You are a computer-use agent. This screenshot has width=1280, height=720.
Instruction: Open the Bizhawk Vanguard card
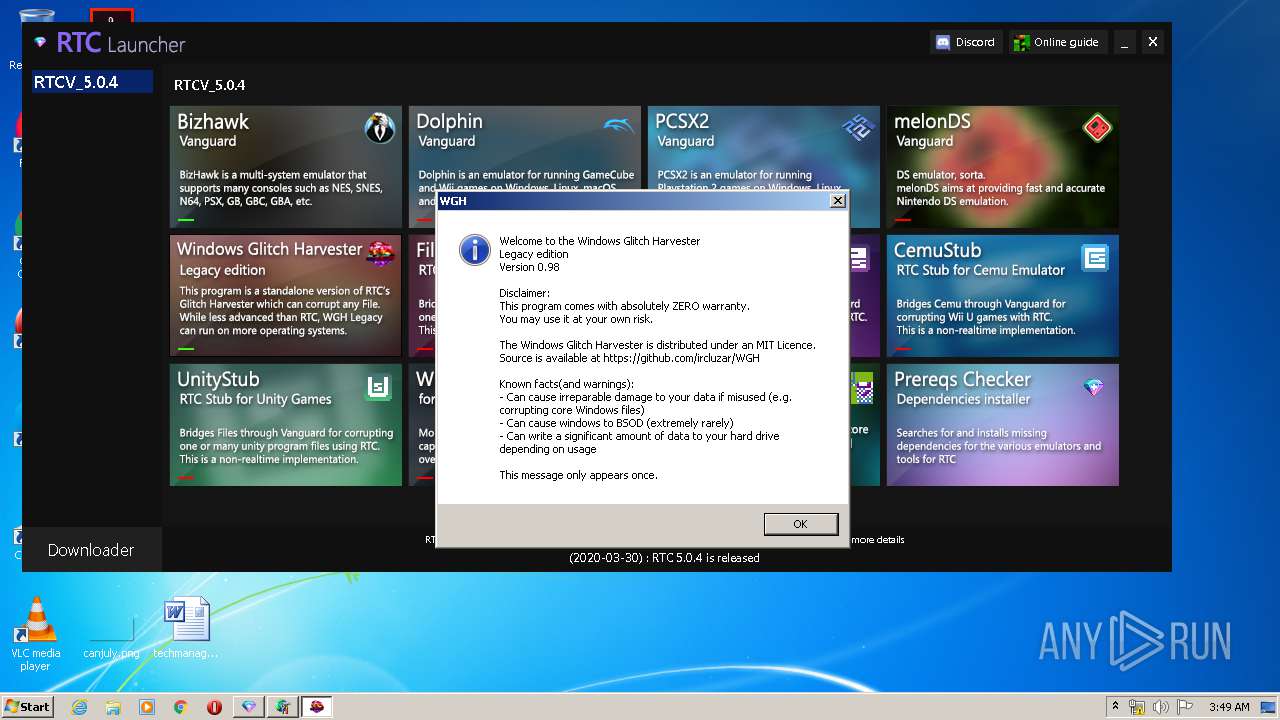point(286,167)
